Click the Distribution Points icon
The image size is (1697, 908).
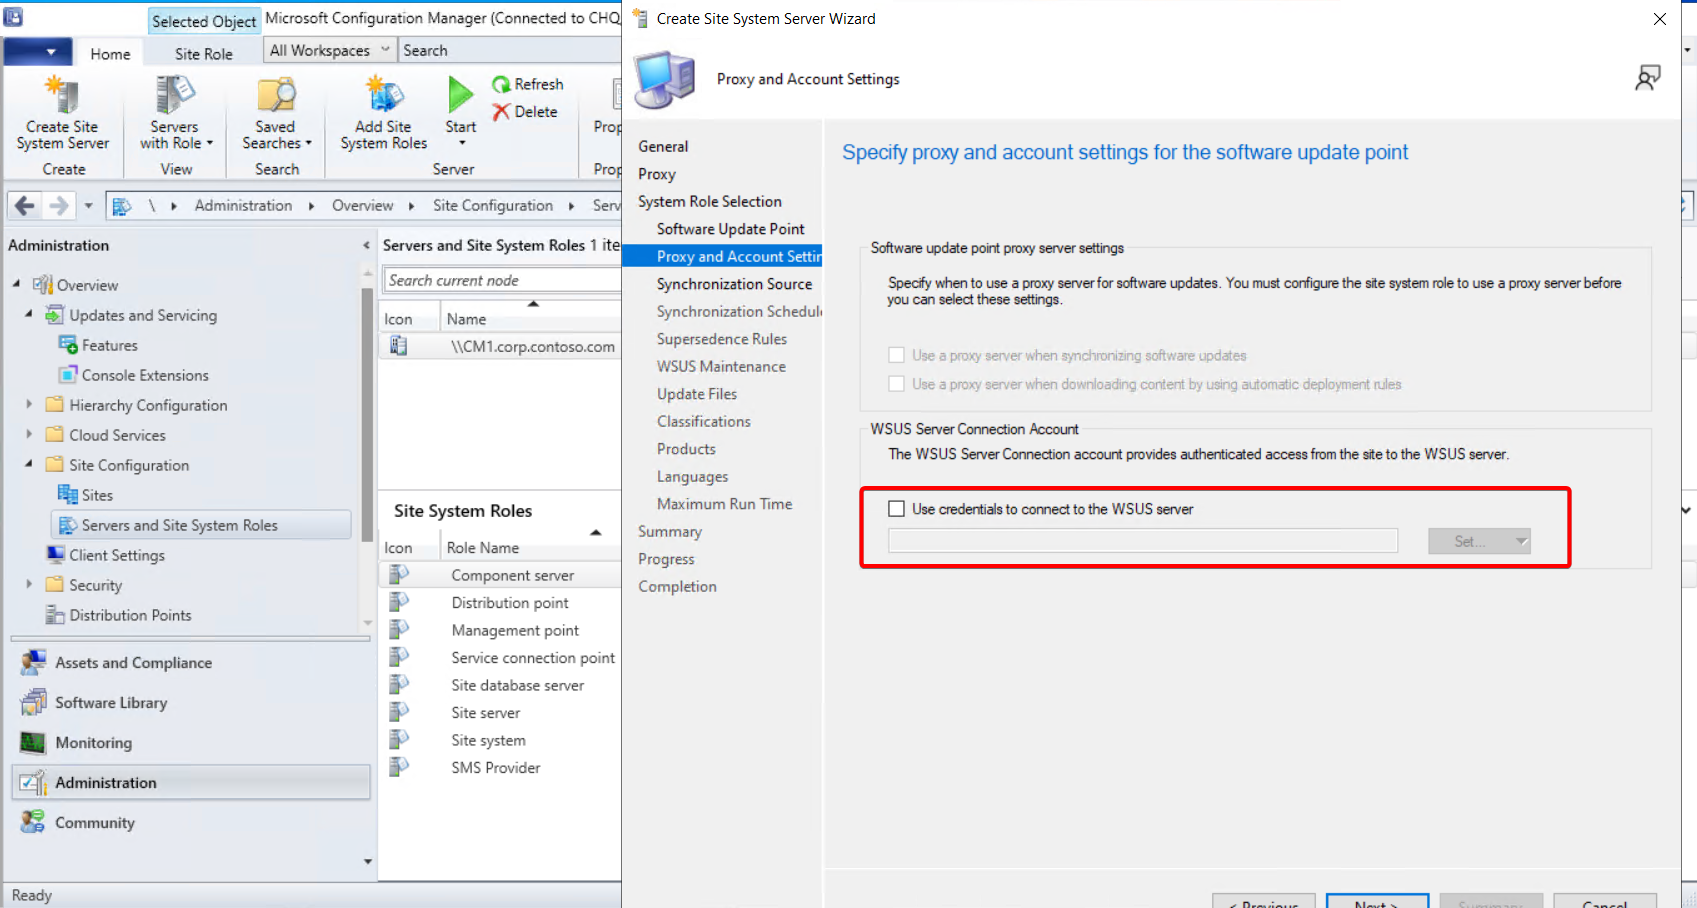point(56,615)
